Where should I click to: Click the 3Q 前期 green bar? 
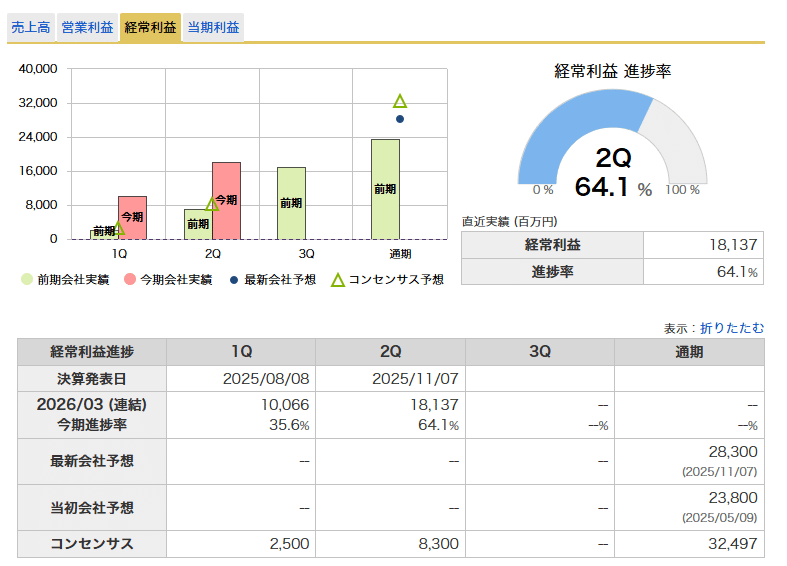click(291, 203)
